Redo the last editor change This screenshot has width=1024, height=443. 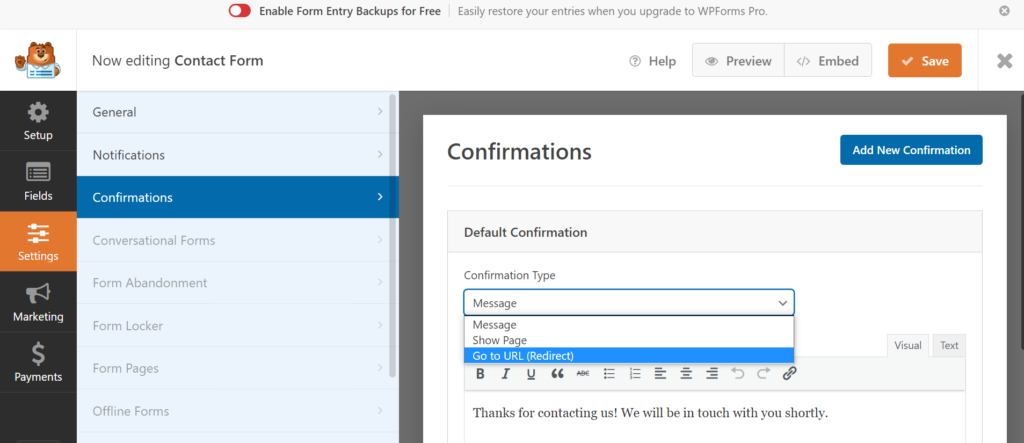click(763, 374)
